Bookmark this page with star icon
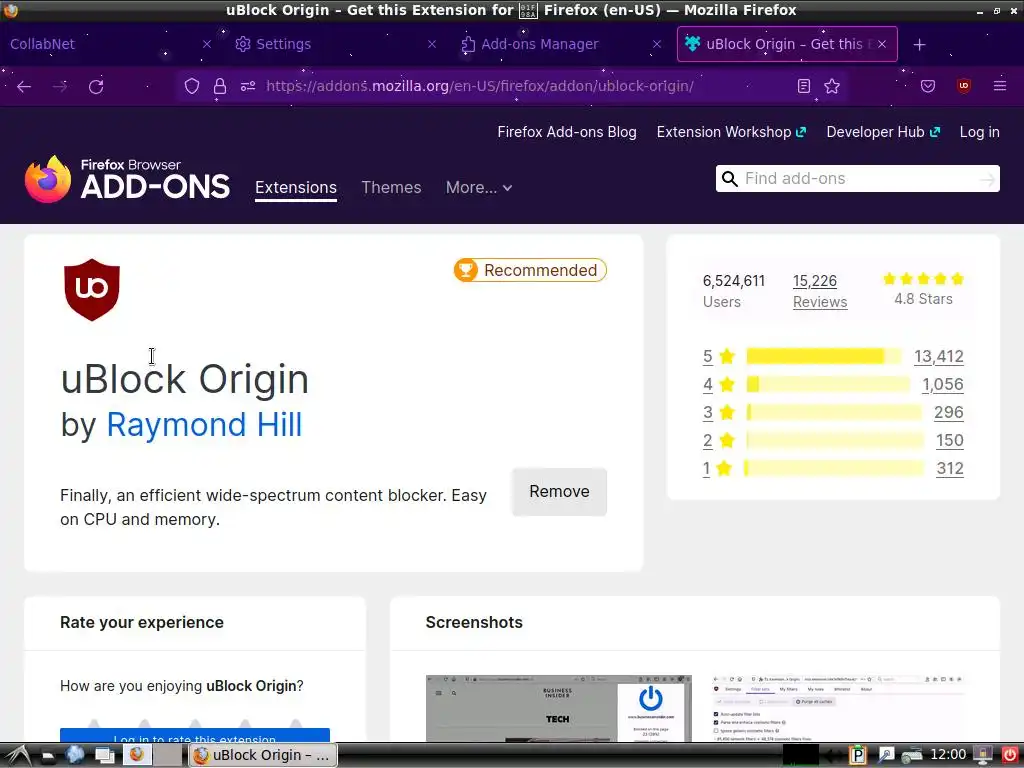Image resolution: width=1024 pixels, height=768 pixels. click(832, 86)
